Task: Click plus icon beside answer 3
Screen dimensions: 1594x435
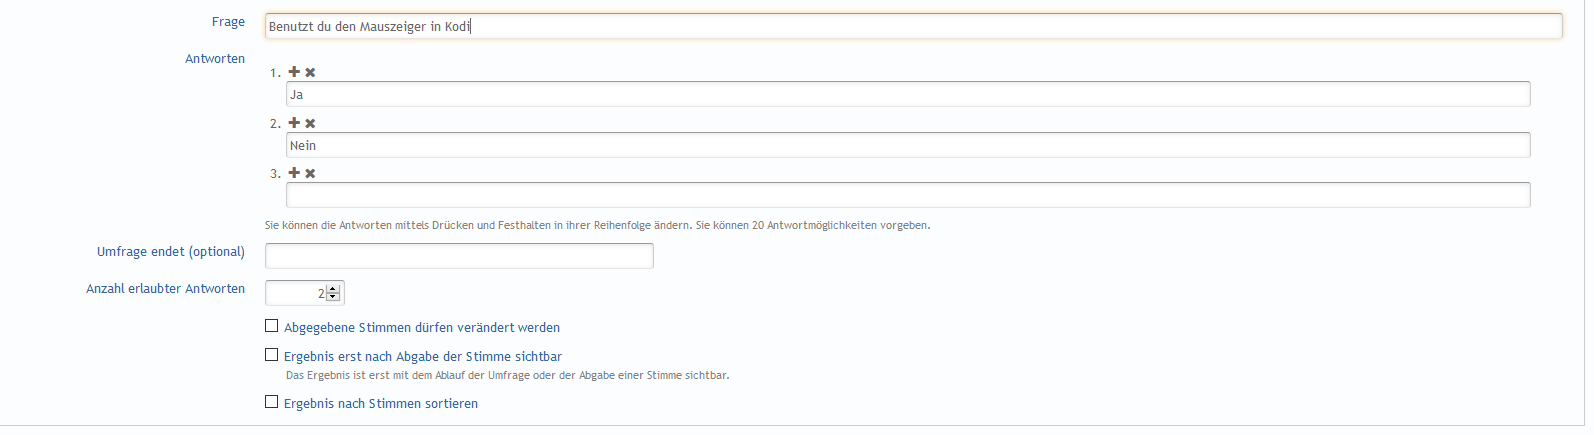Action: (294, 173)
